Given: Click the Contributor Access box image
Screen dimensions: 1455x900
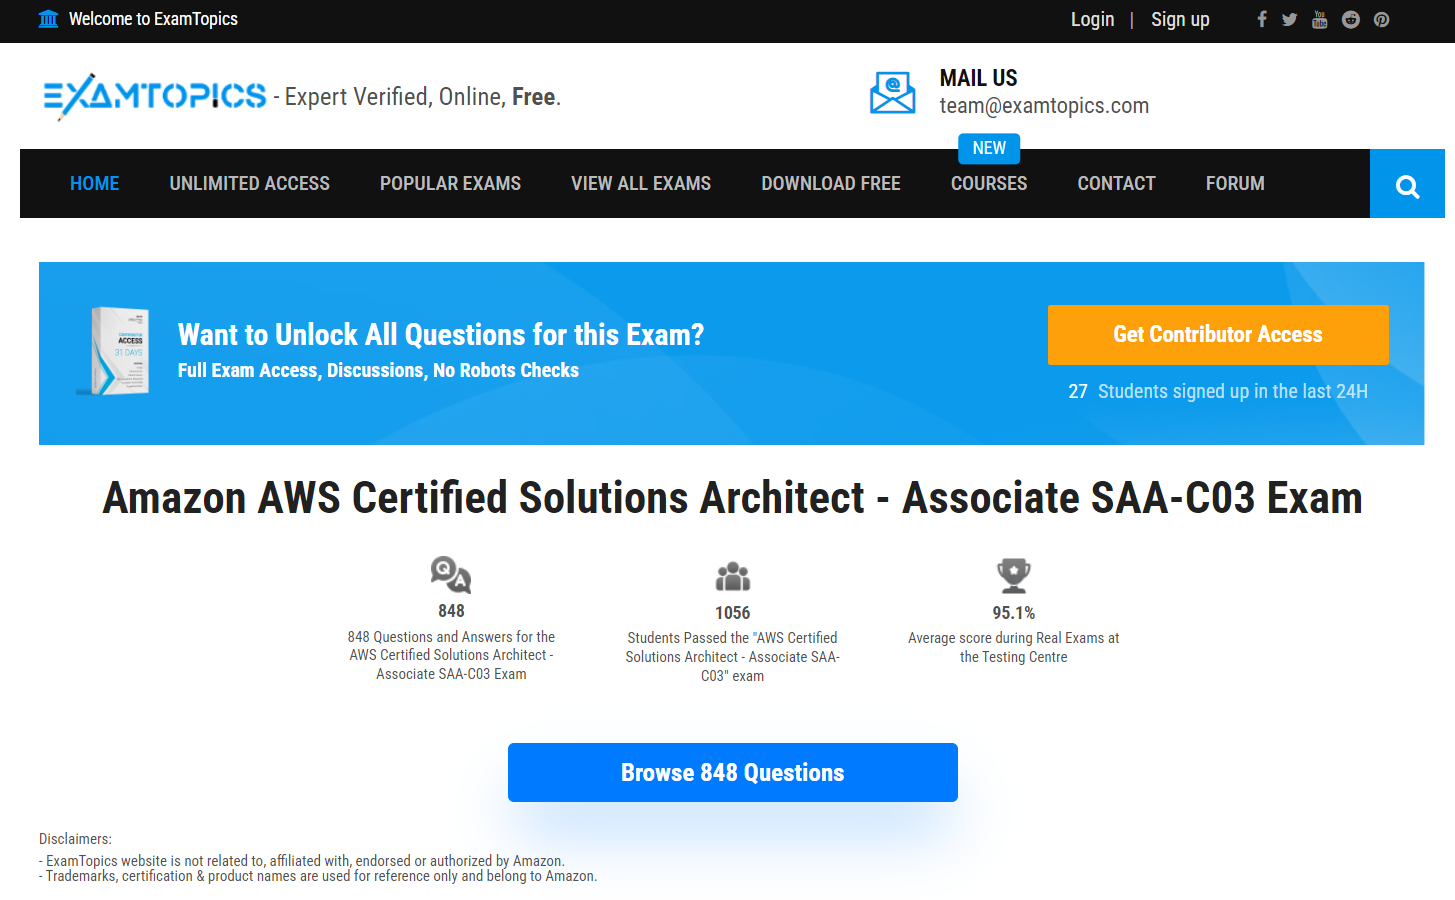Looking at the screenshot, I should 114,351.
